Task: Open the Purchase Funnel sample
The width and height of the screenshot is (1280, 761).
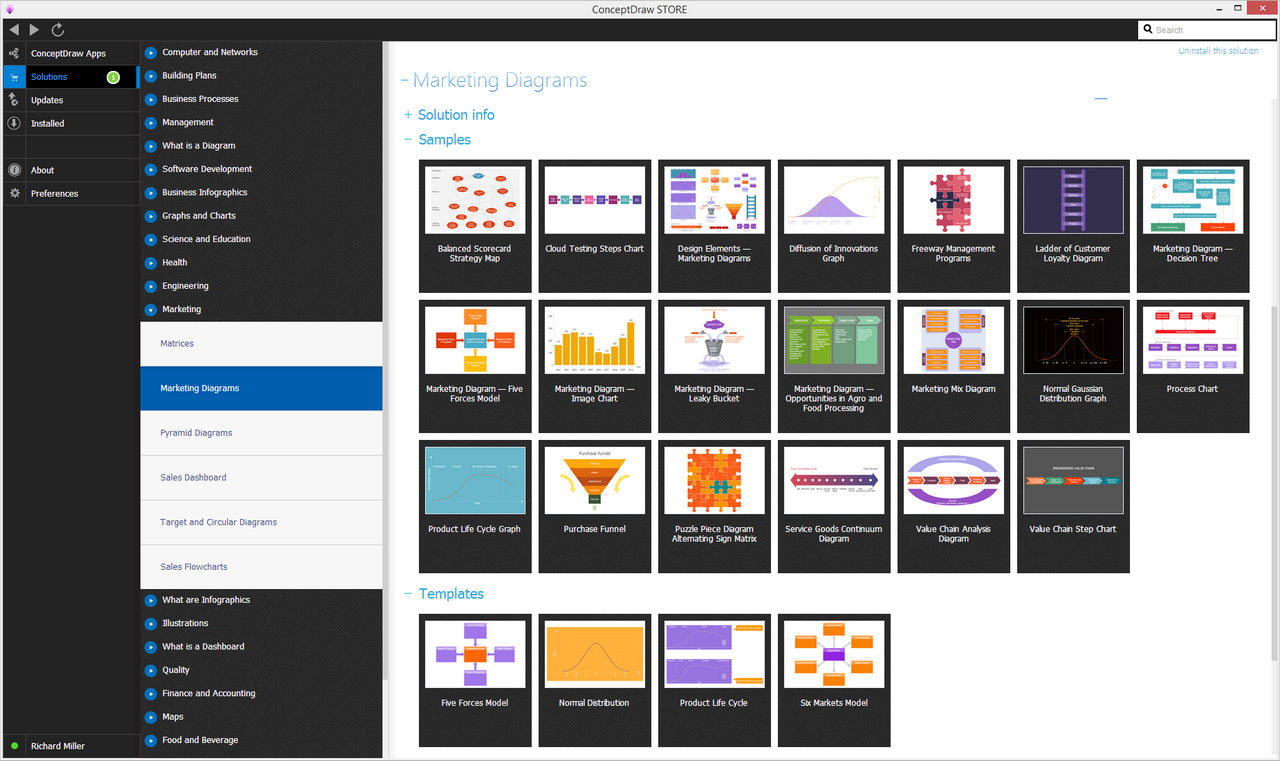Action: coord(594,506)
